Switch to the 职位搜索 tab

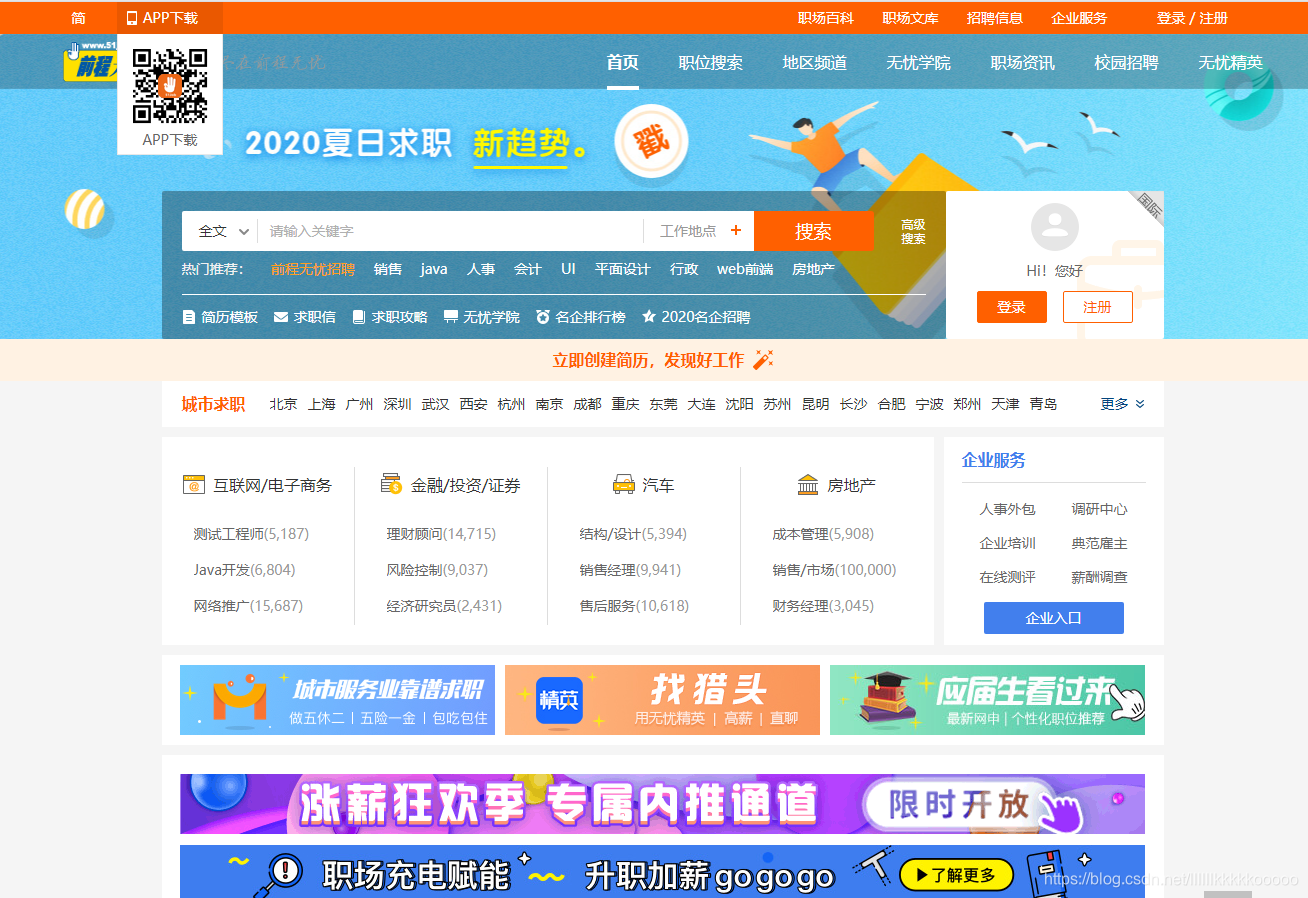(x=710, y=62)
